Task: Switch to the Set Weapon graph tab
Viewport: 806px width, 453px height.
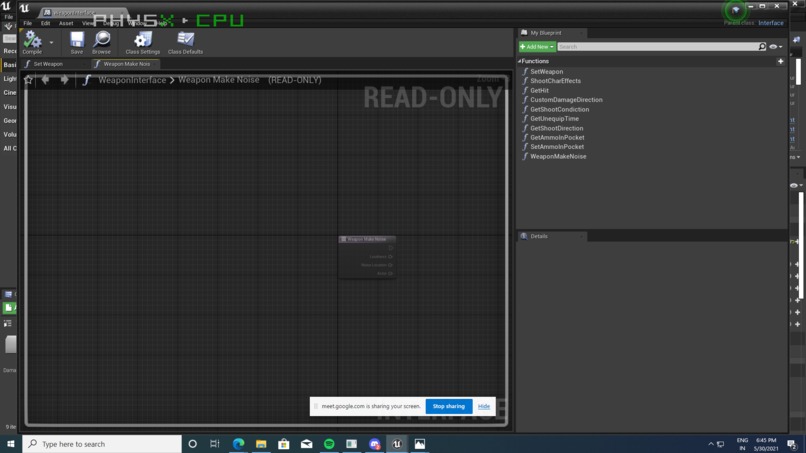Action: tap(48, 64)
